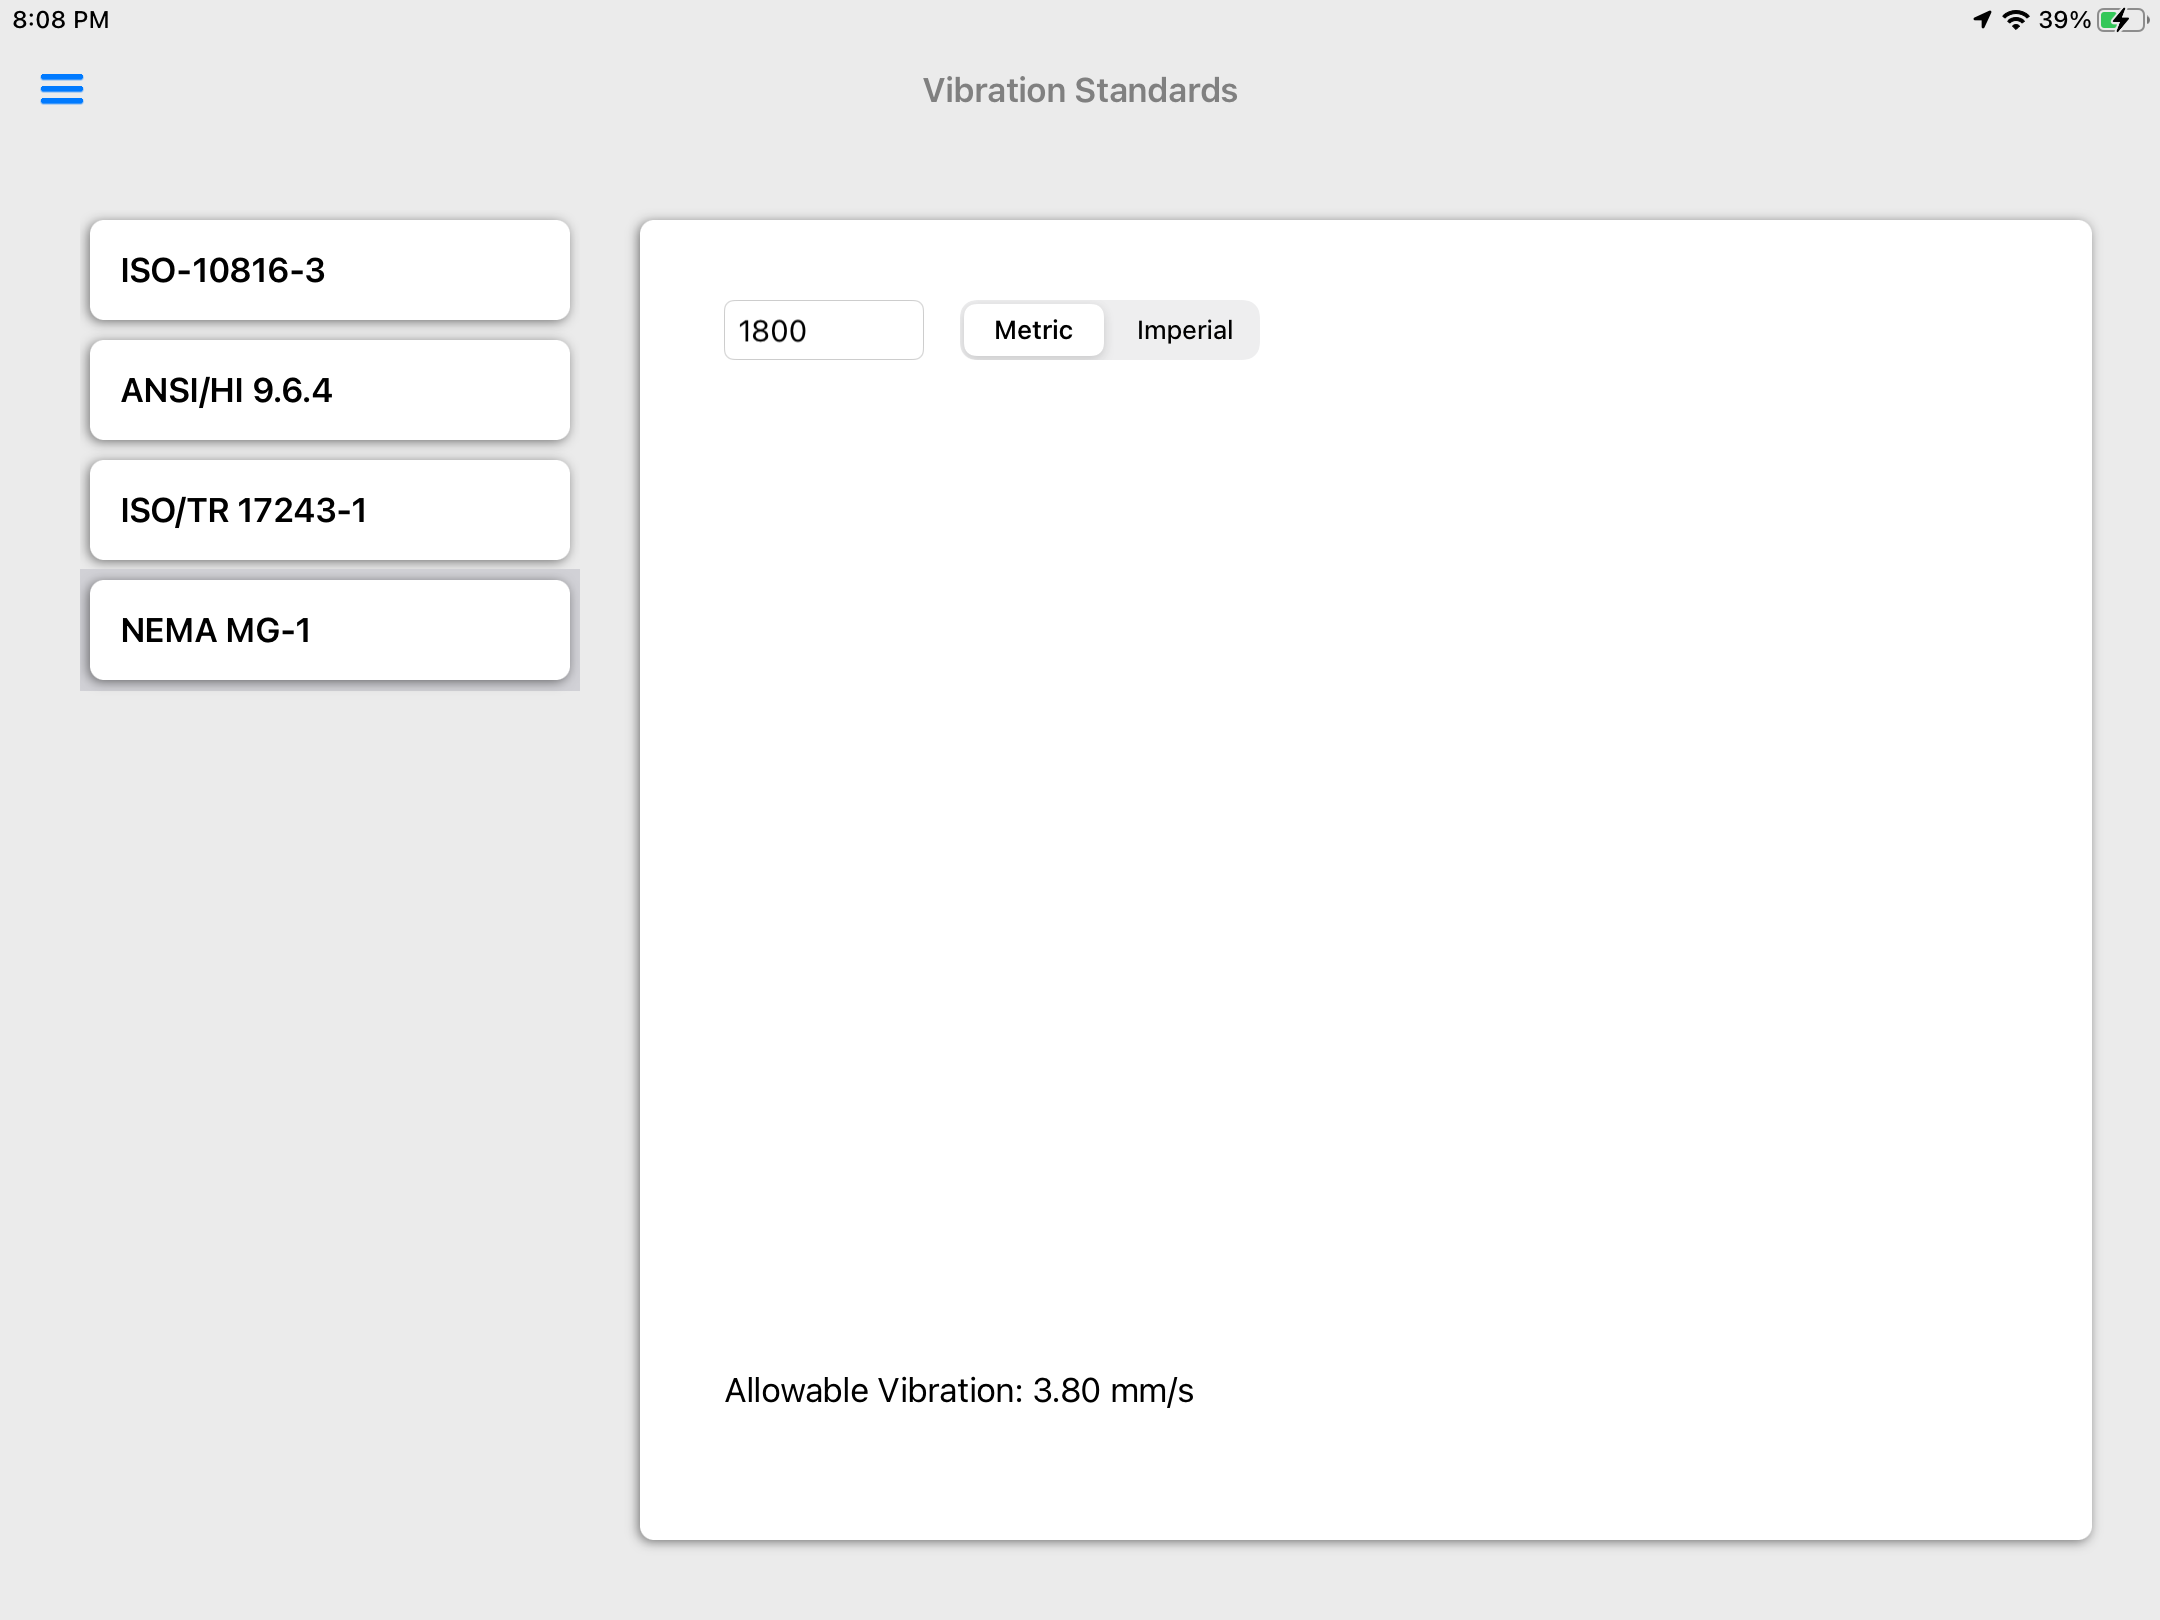Click the Vibration Standards title
The height and width of the screenshot is (1620, 2160).
(x=1080, y=90)
